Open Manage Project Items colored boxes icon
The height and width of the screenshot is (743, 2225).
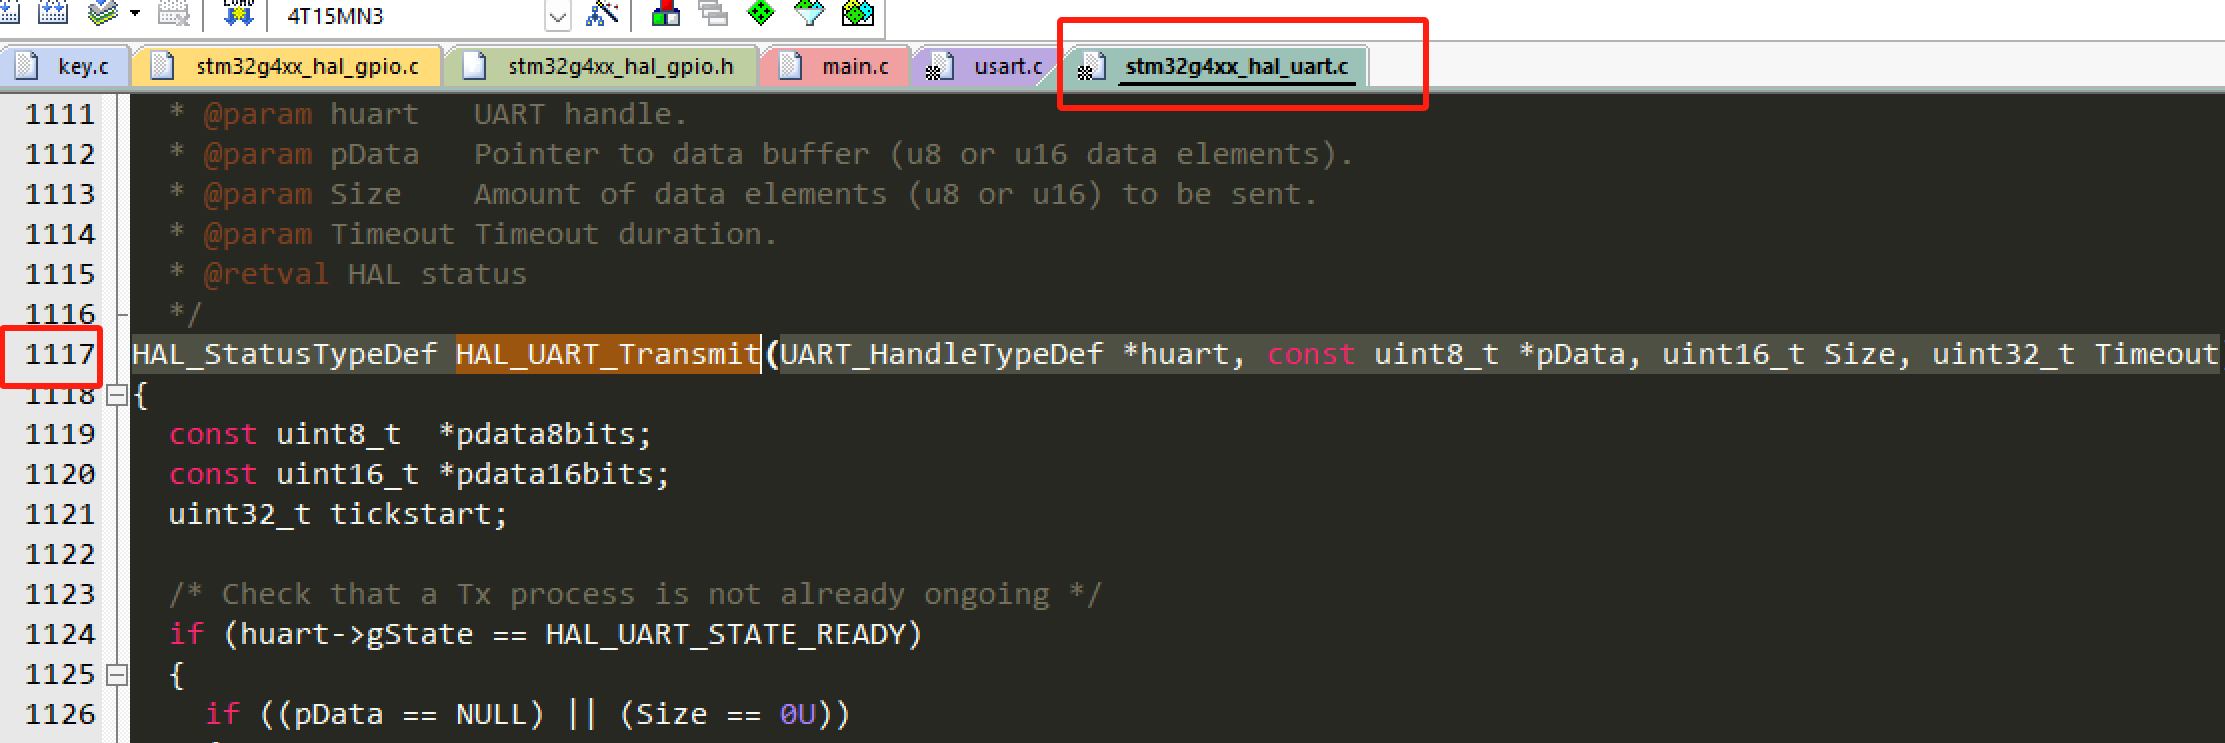[666, 12]
